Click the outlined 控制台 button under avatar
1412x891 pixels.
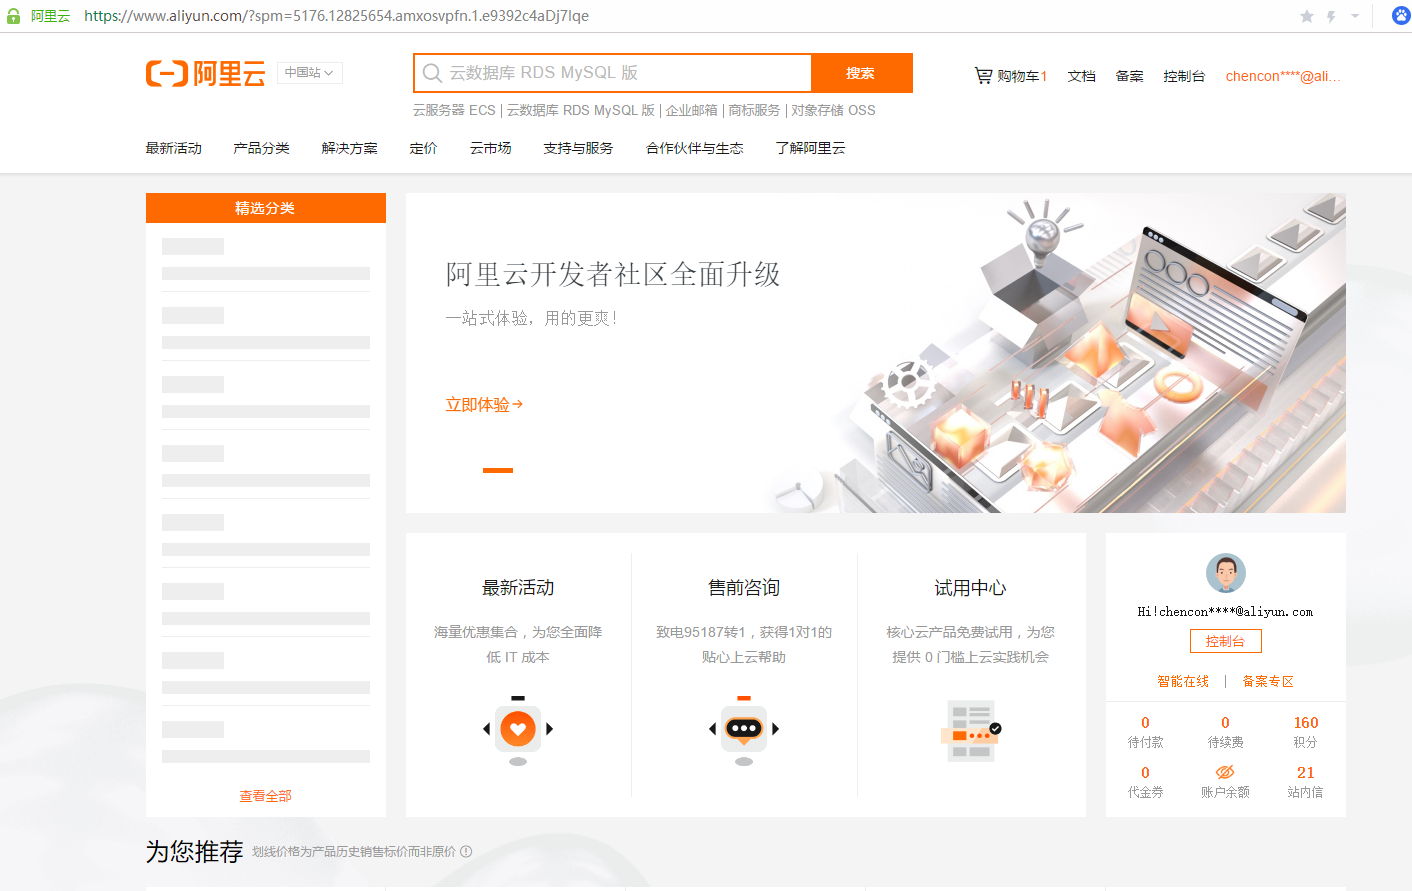(x=1225, y=641)
